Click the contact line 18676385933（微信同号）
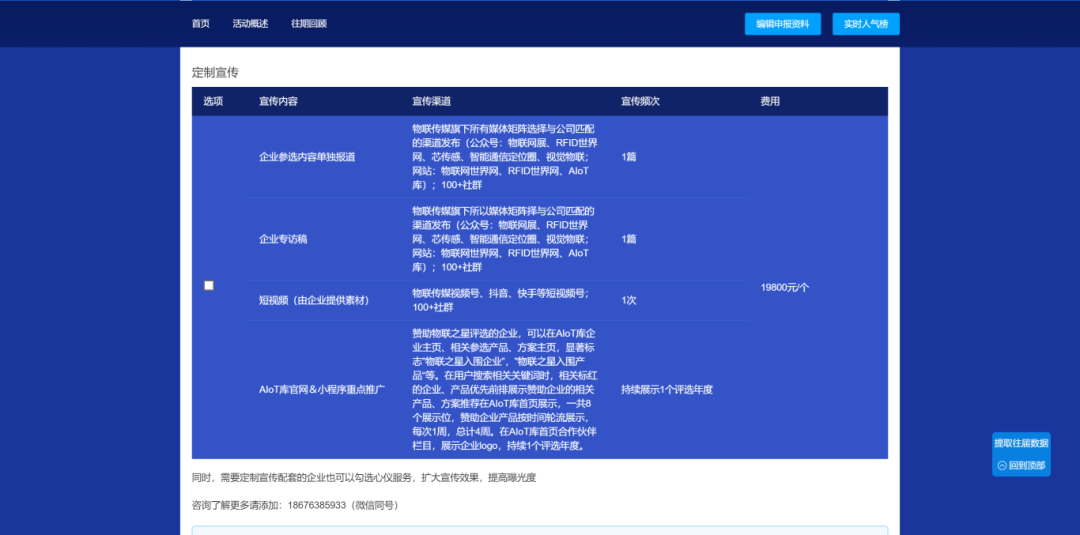1080x535 pixels. tap(295, 505)
